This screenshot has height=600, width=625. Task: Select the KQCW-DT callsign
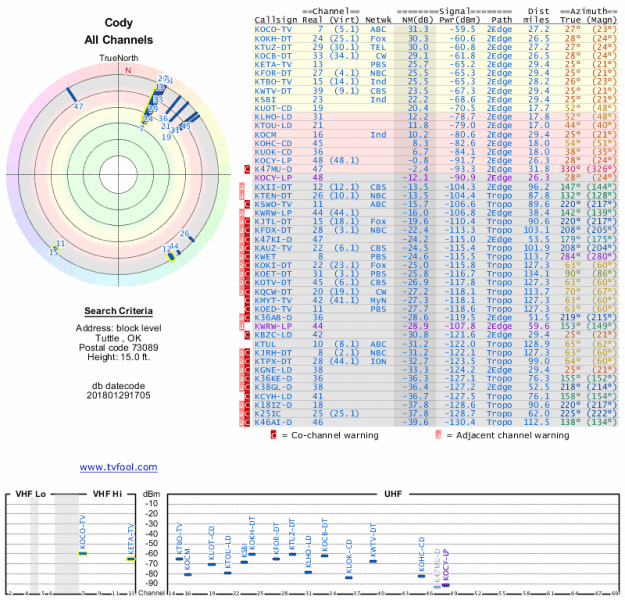pos(273,292)
